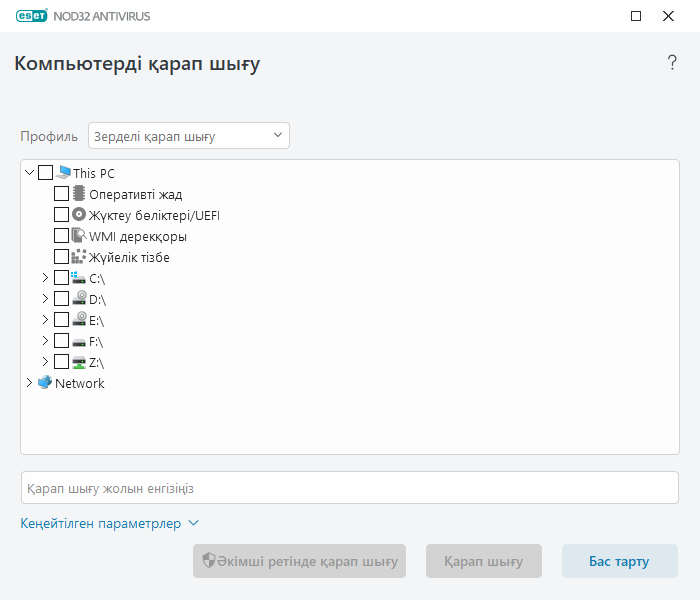This screenshot has height=600, width=700.
Task: Click the Жүктеу бөліктері/UEFI disc icon
Action: click(x=79, y=215)
